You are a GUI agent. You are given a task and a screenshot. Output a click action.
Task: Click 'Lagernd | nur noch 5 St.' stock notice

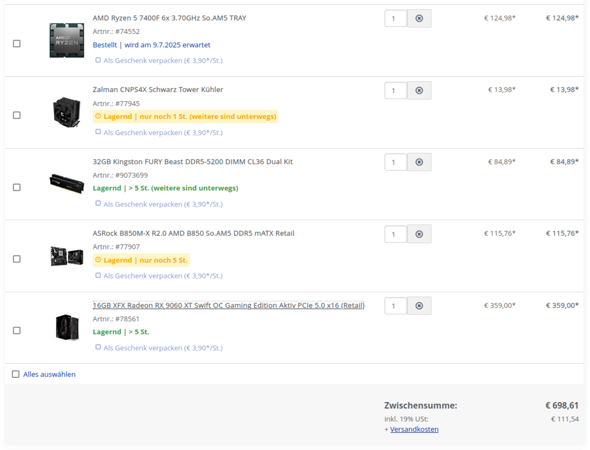[141, 260]
